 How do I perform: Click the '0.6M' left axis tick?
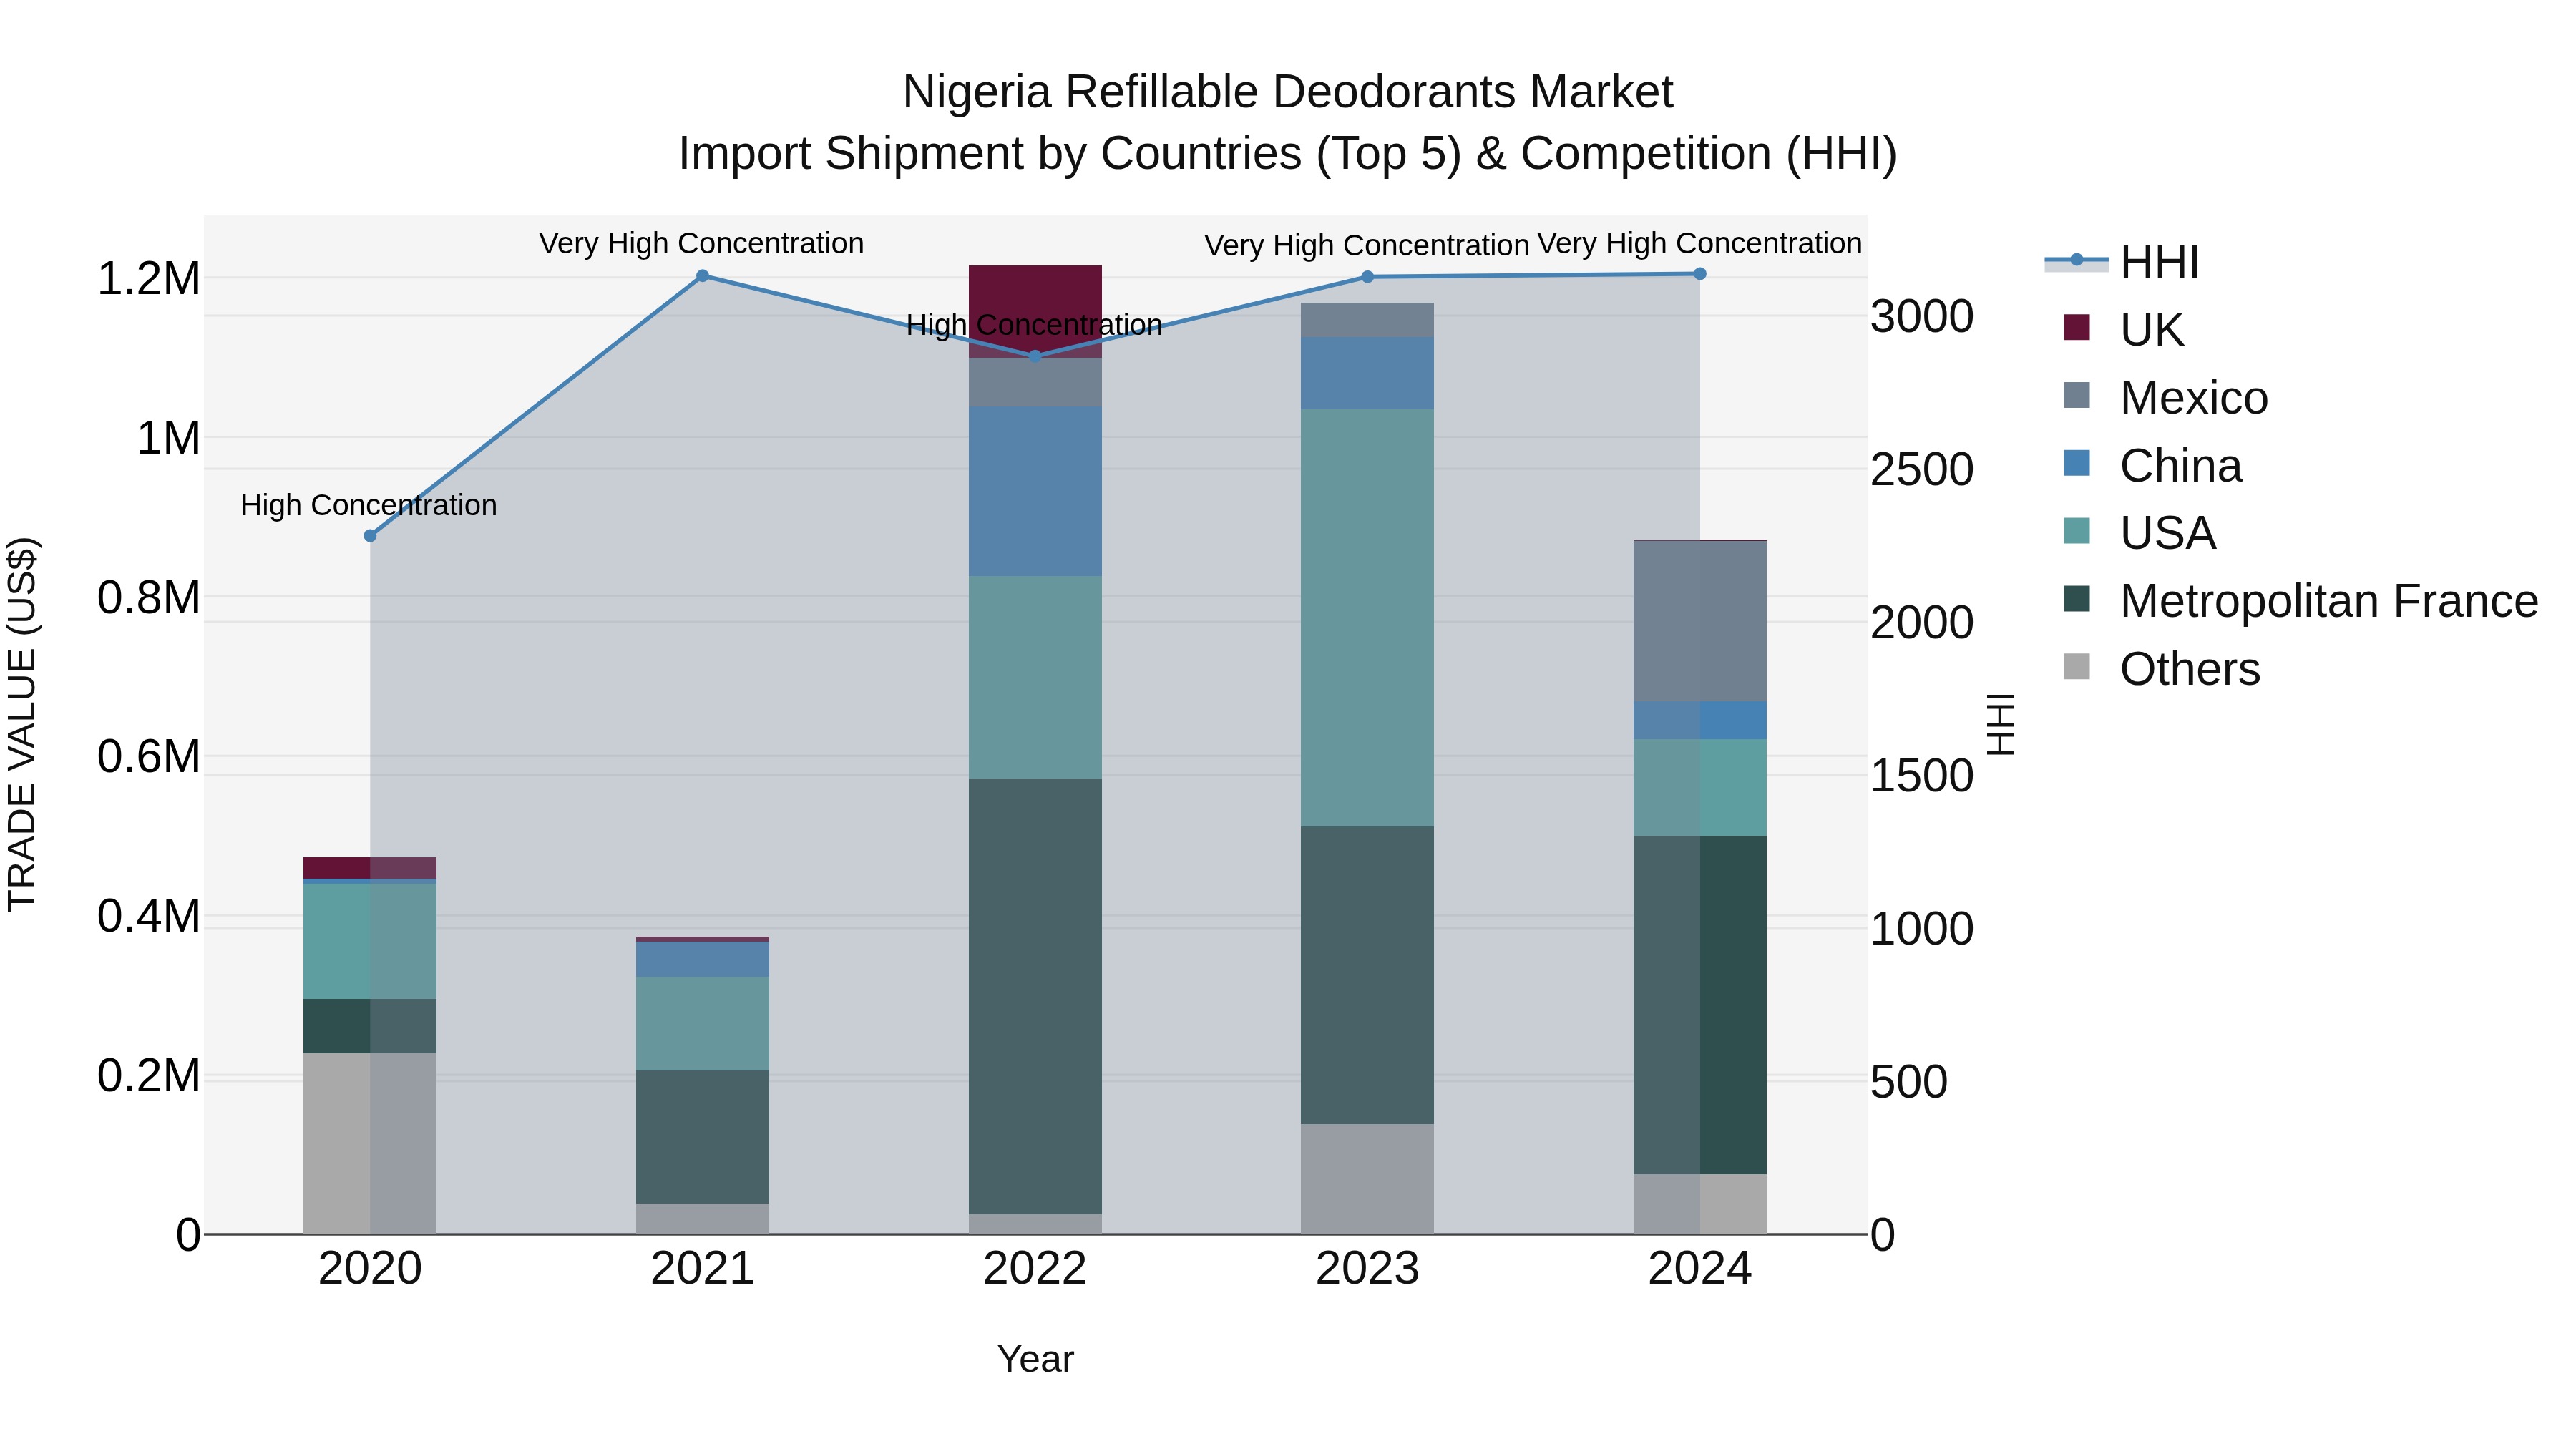149,757
